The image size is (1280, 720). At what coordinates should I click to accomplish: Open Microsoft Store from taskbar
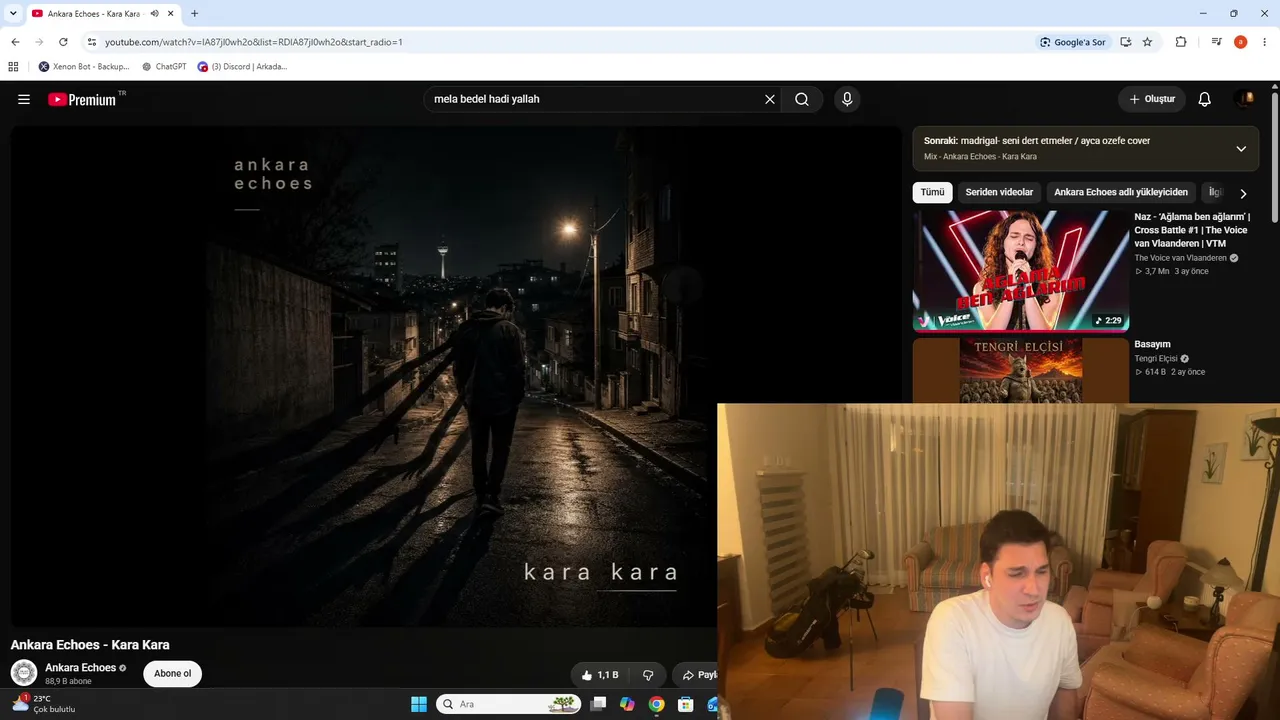[685, 704]
